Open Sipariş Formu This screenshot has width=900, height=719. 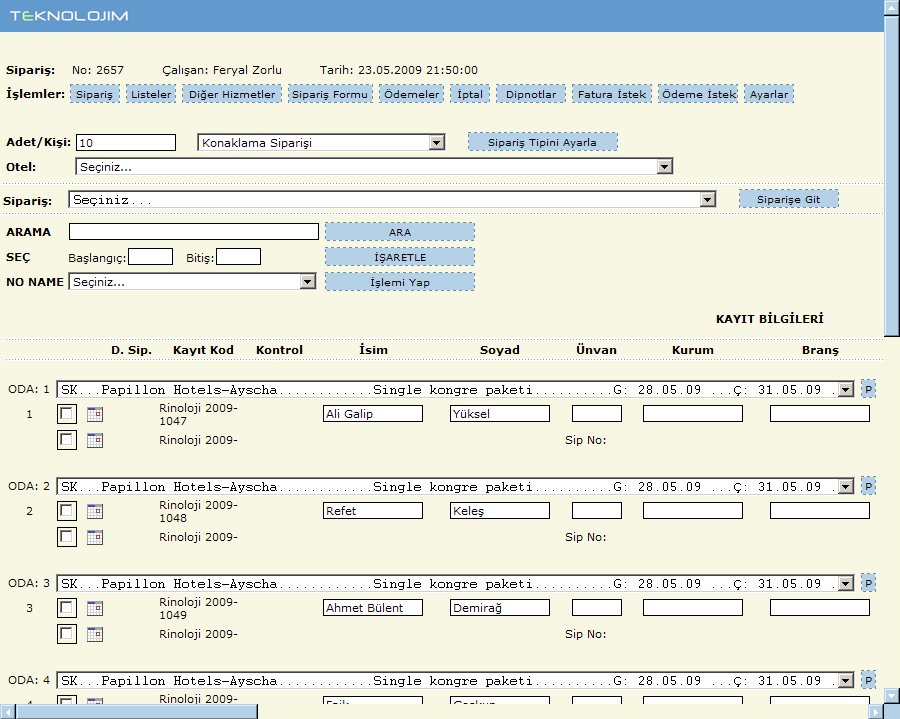330,94
